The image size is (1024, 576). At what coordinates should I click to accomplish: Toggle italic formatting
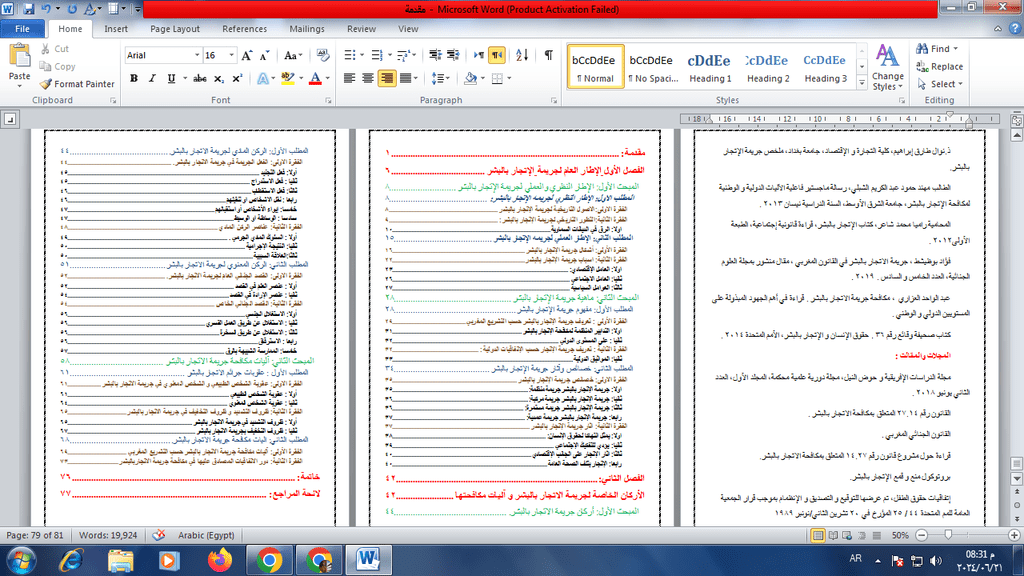(x=152, y=78)
